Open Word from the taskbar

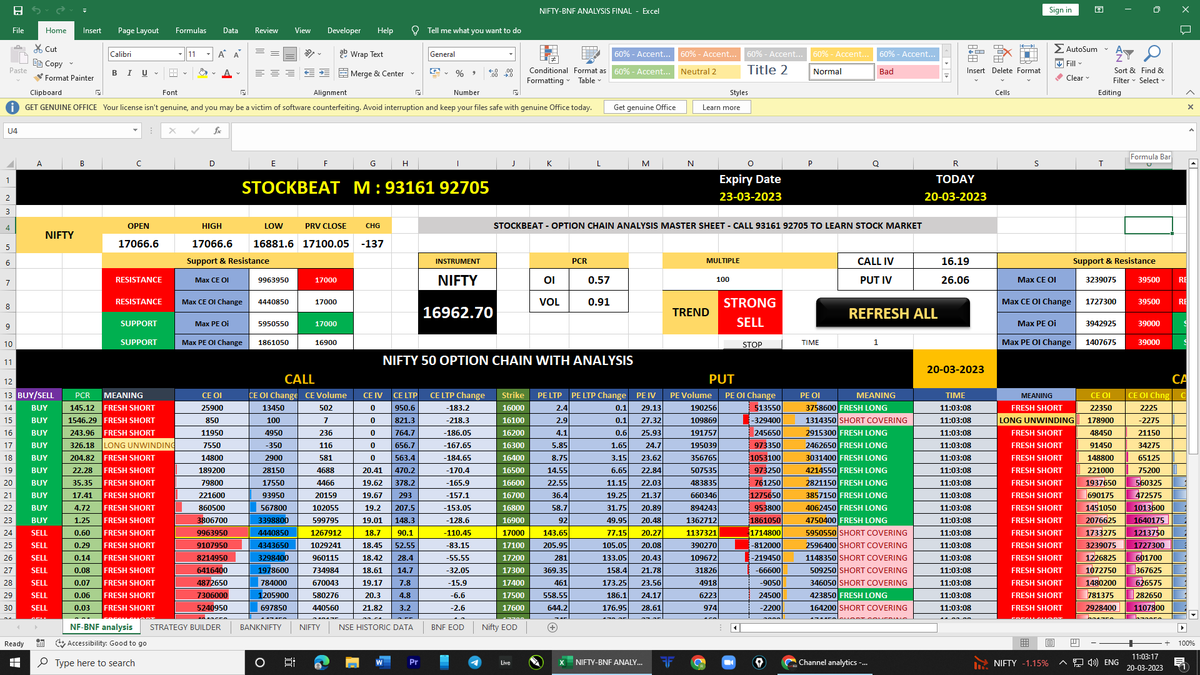[382, 663]
